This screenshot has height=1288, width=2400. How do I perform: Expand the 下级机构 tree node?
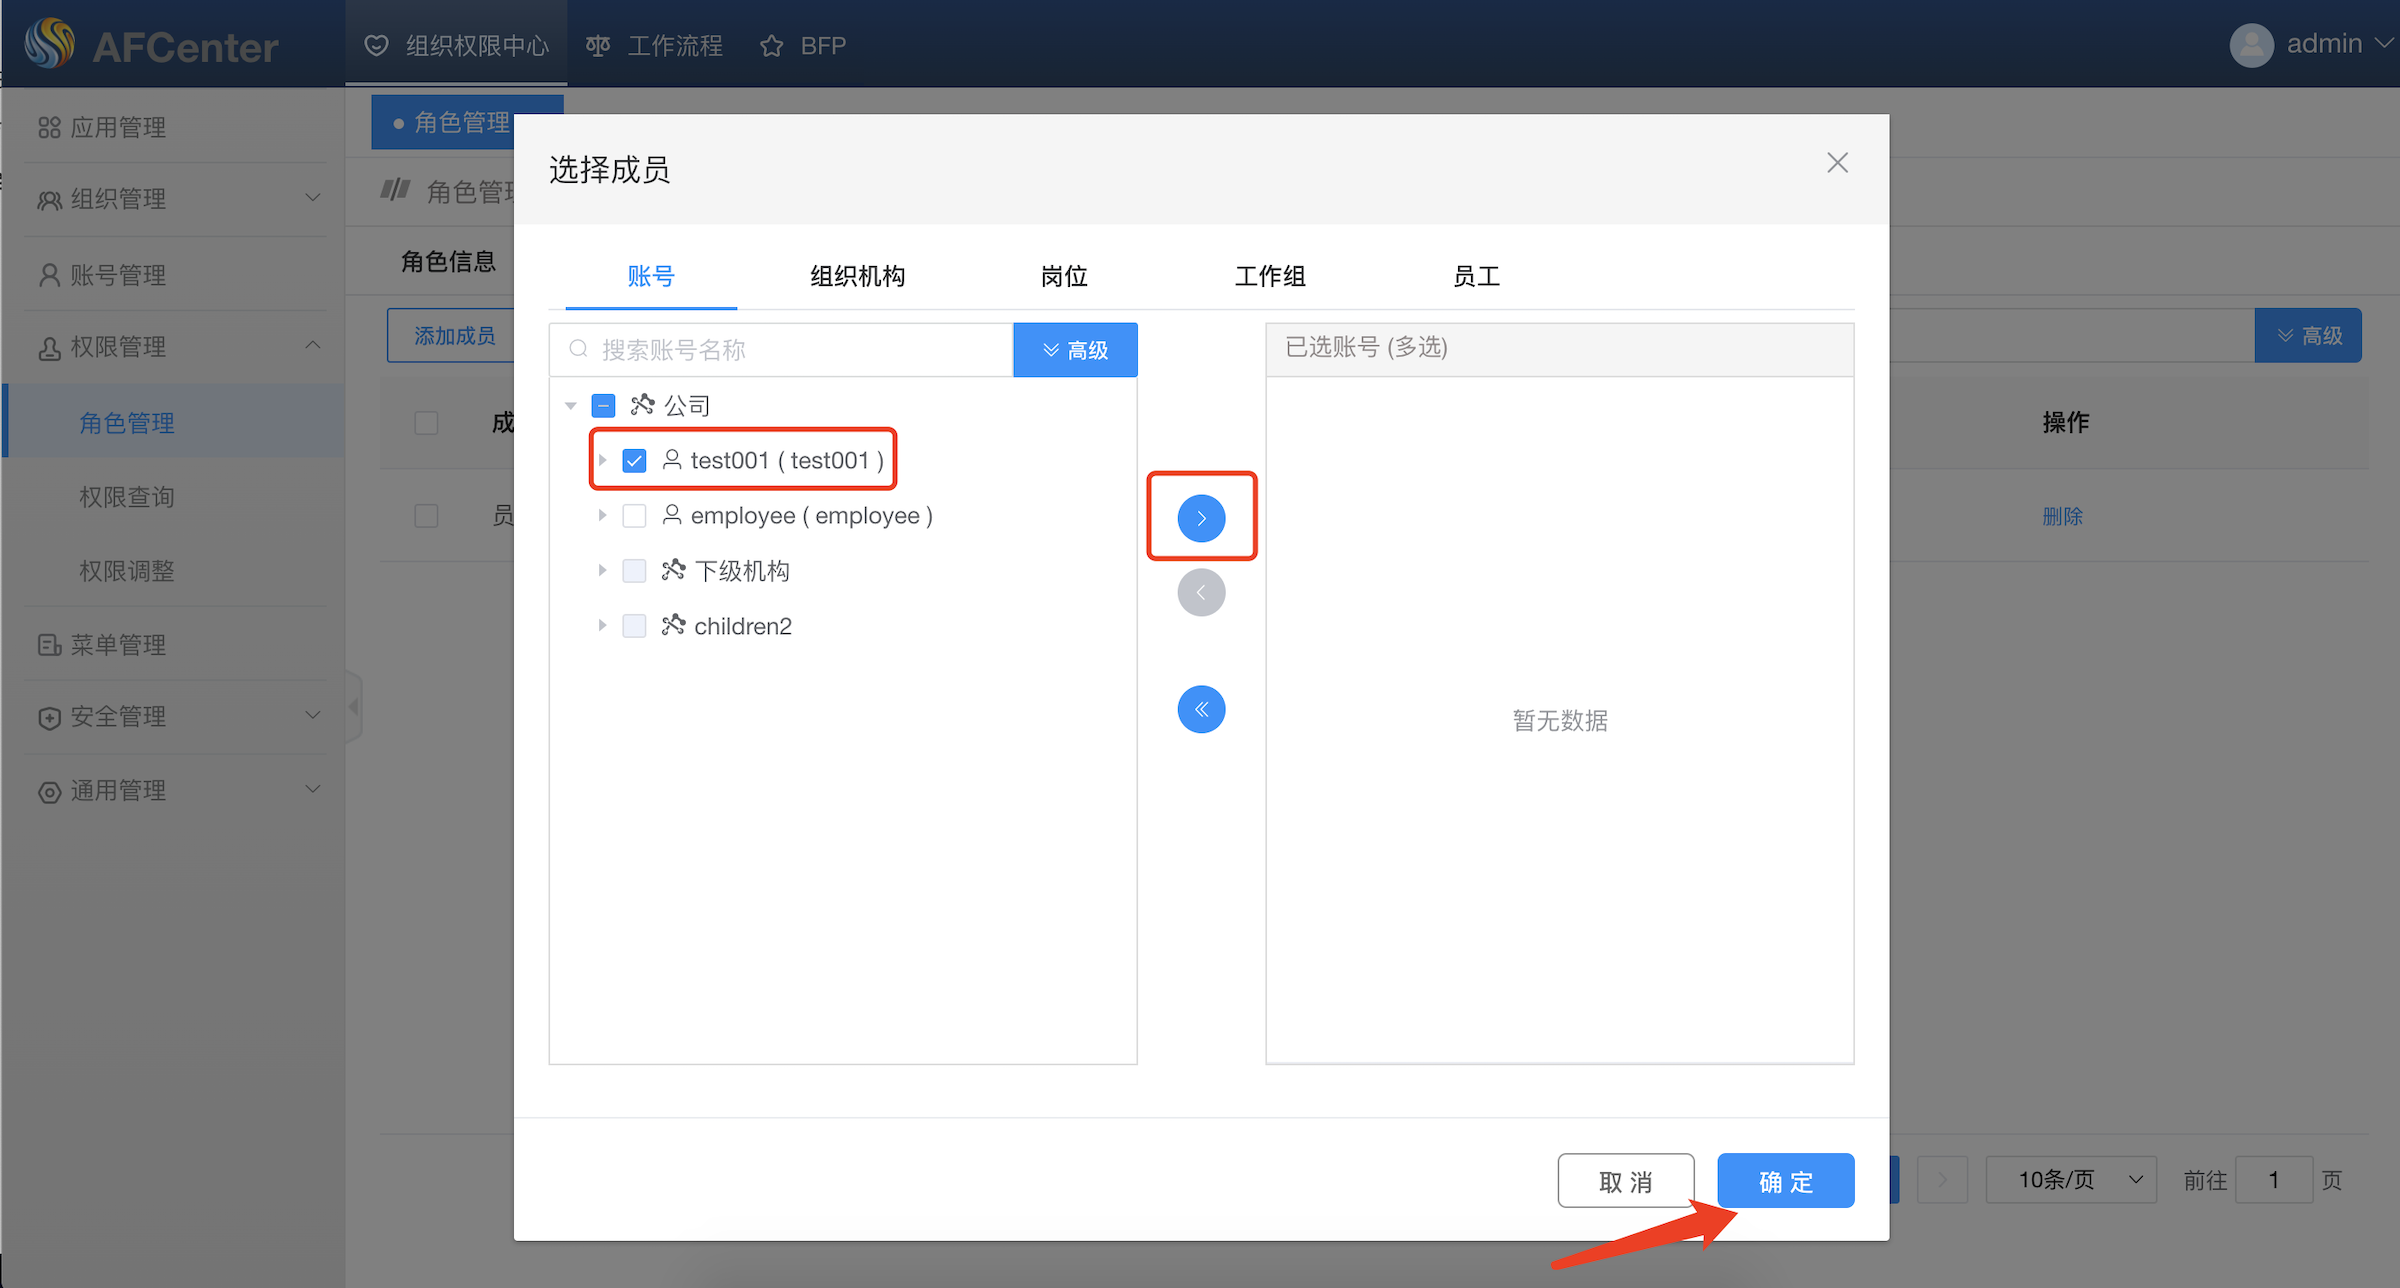tap(602, 570)
